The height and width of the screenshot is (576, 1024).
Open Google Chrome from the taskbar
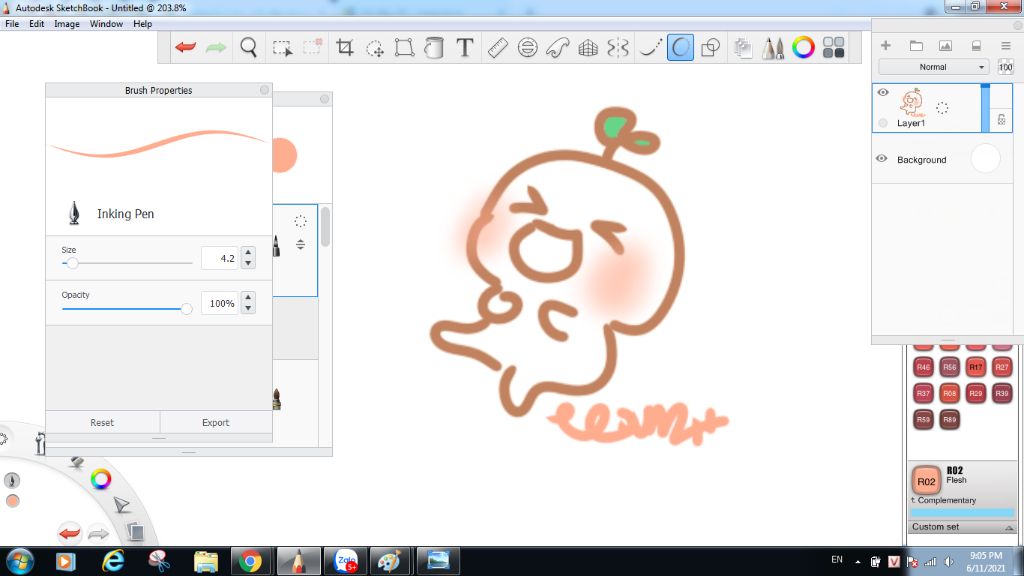pyautogui.click(x=249, y=561)
